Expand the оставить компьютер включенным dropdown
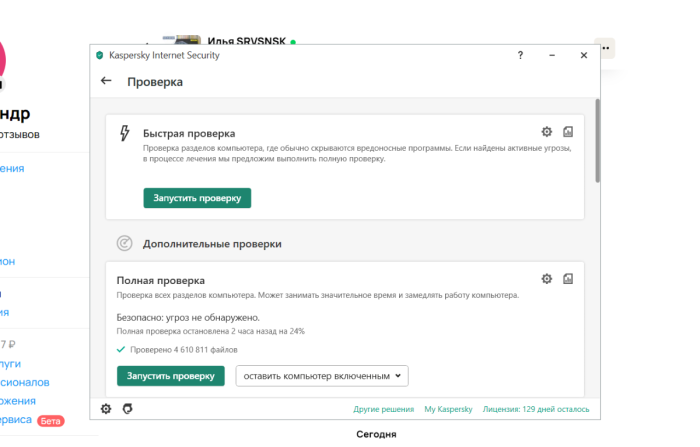 [x=322, y=376]
